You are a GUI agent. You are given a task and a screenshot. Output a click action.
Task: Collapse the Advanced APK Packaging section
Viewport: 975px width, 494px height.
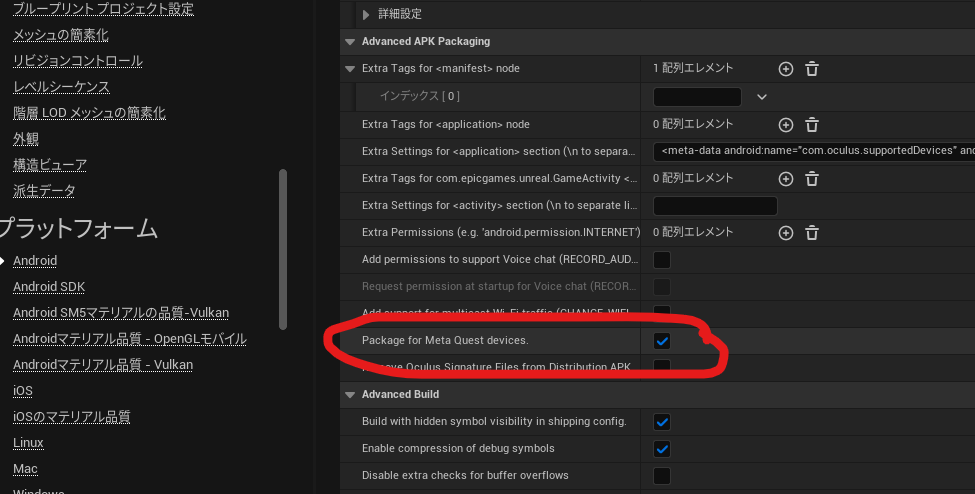pos(350,42)
